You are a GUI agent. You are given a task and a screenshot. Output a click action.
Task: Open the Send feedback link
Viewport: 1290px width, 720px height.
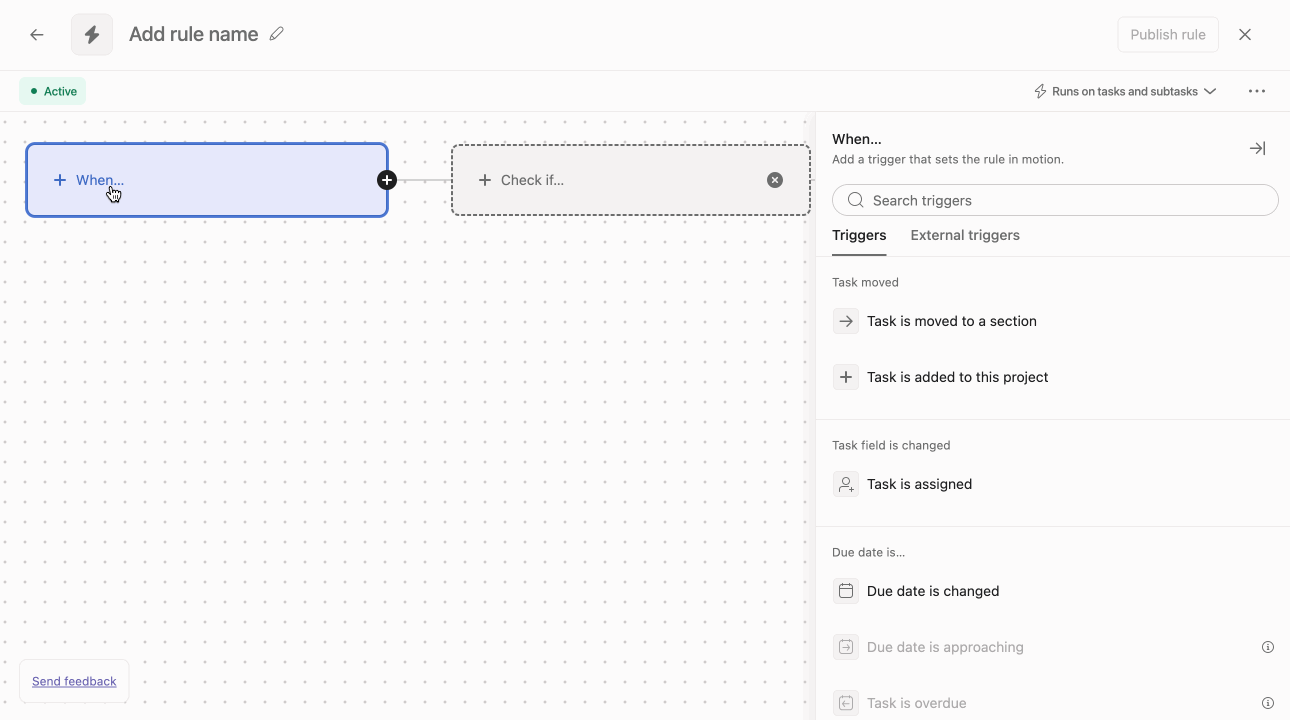click(74, 681)
